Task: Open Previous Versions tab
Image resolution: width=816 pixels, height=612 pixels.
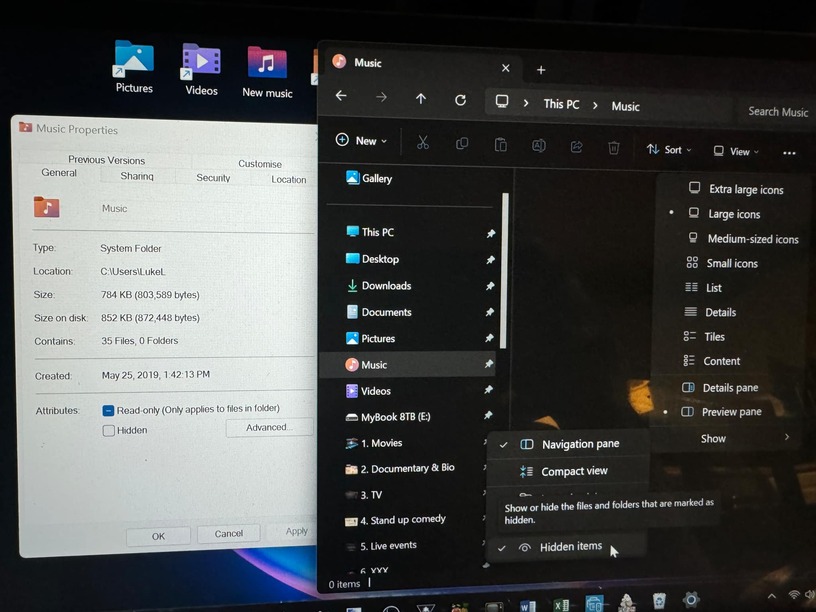Action: tap(106, 160)
